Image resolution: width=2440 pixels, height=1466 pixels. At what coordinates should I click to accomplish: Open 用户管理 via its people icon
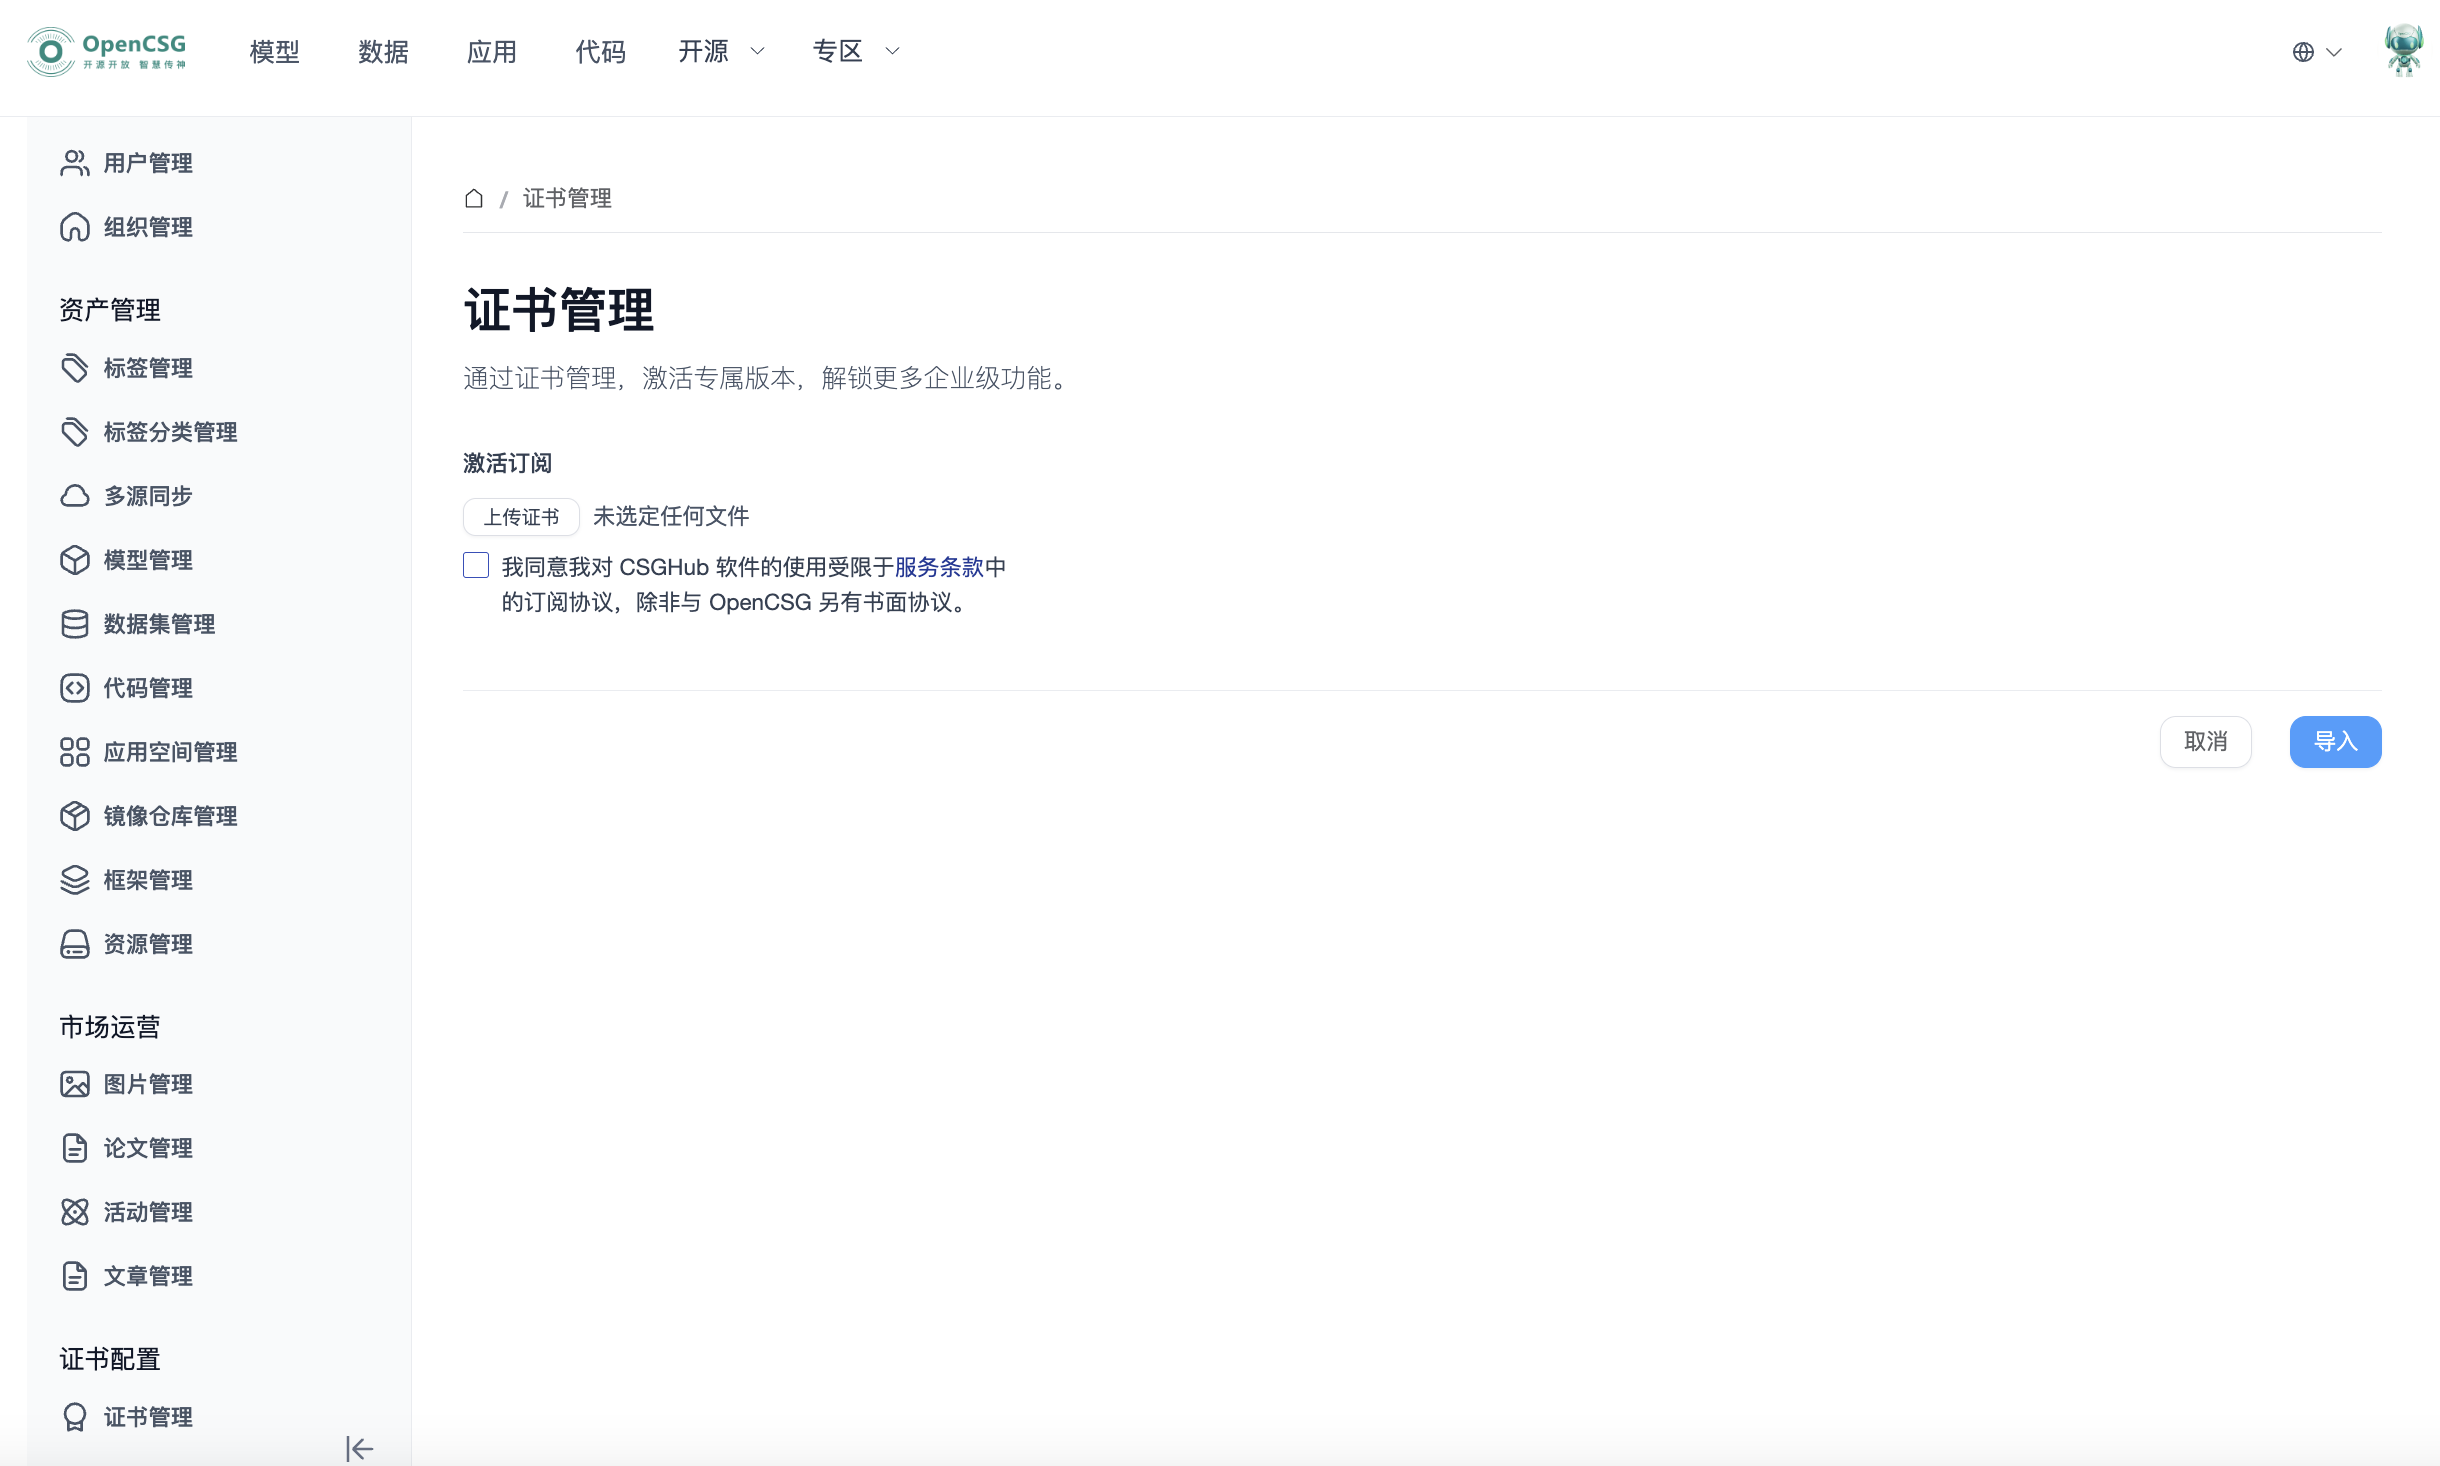tap(75, 163)
